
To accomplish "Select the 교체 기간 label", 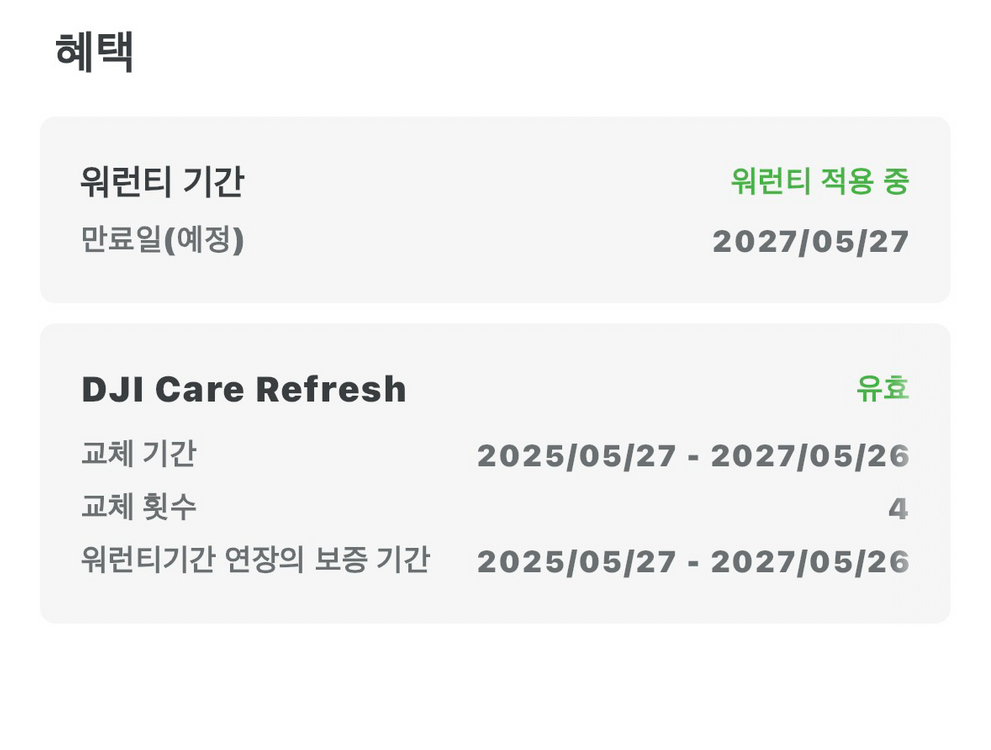I will click(x=138, y=455).
